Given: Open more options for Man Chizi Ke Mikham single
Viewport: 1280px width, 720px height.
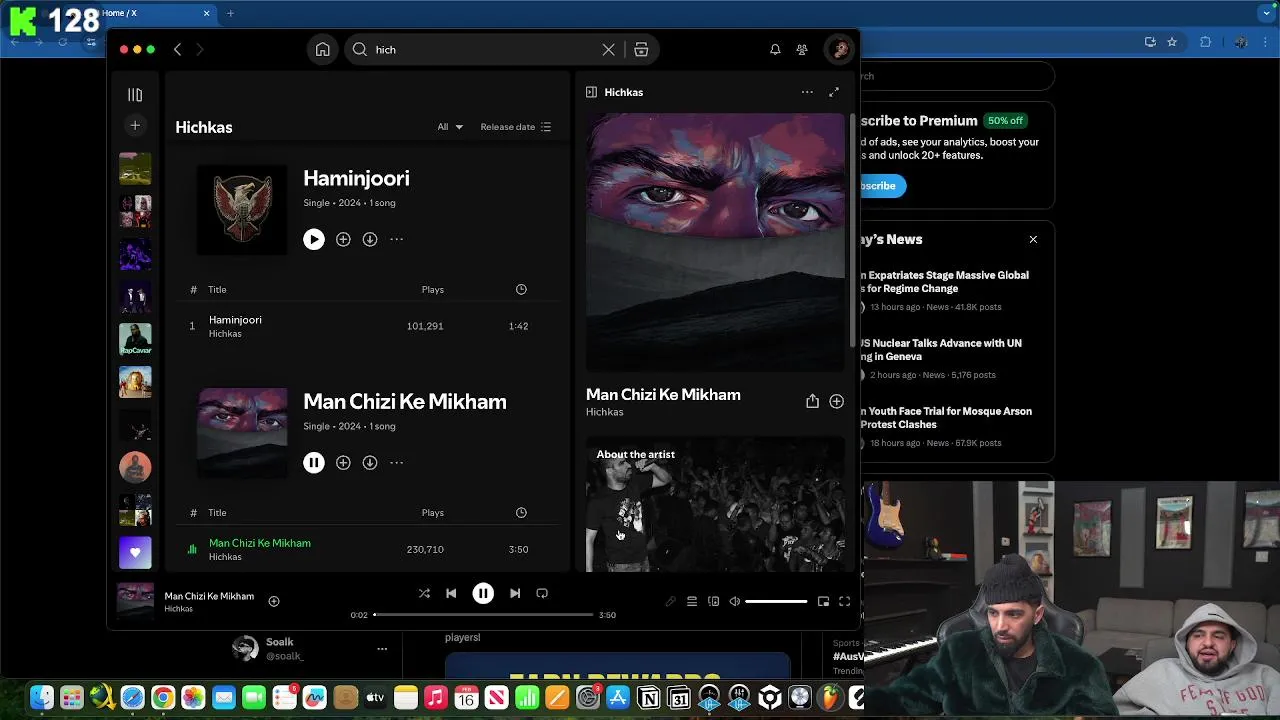Looking at the screenshot, I should point(397,462).
